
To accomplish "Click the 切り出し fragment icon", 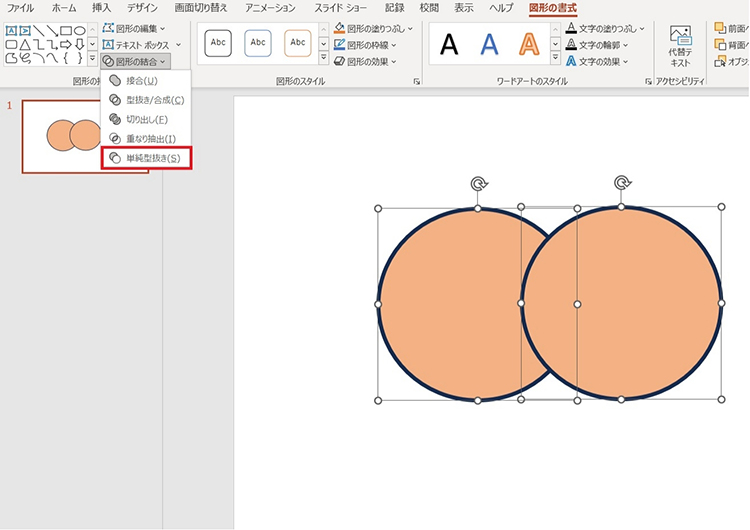I will point(115,119).
